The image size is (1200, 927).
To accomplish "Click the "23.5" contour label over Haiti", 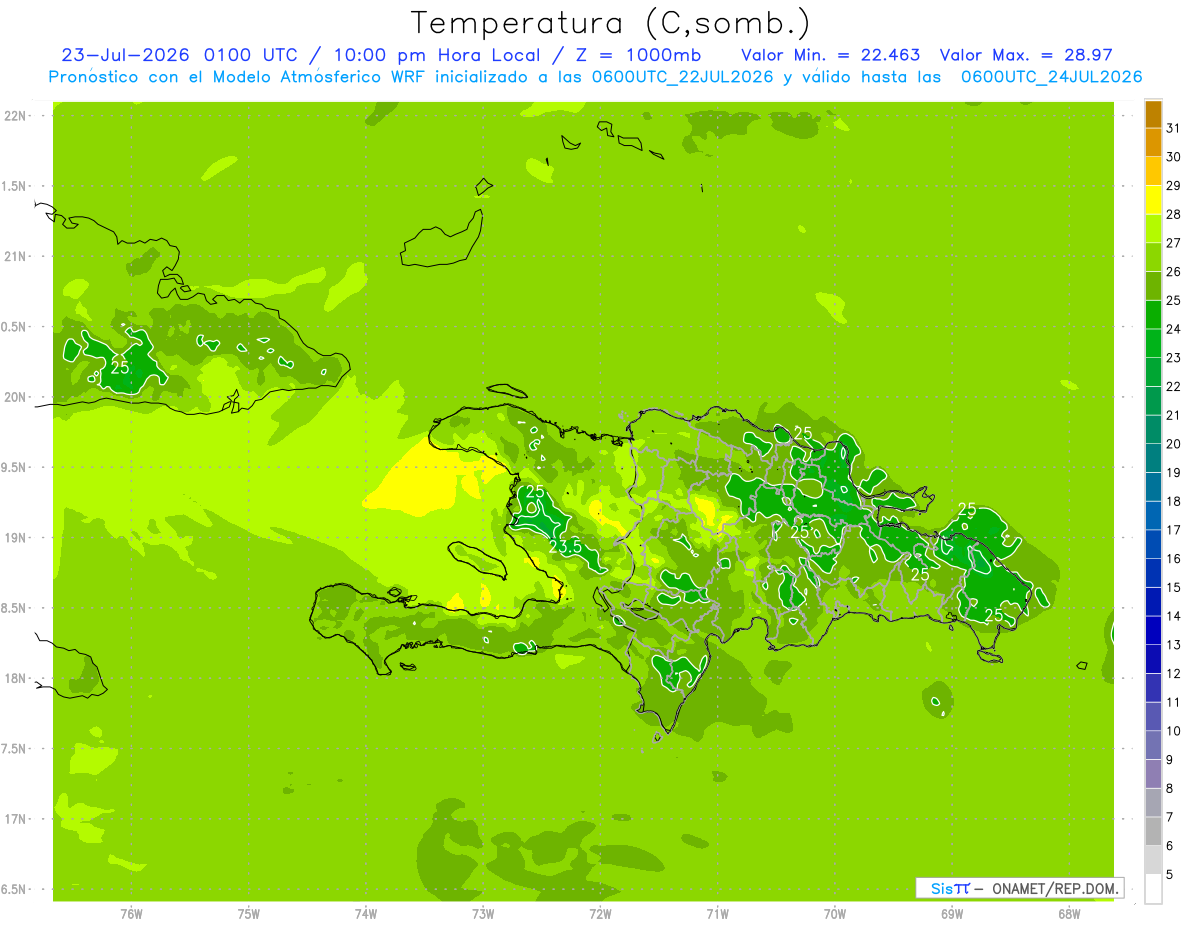I will [x=565, y=547].
